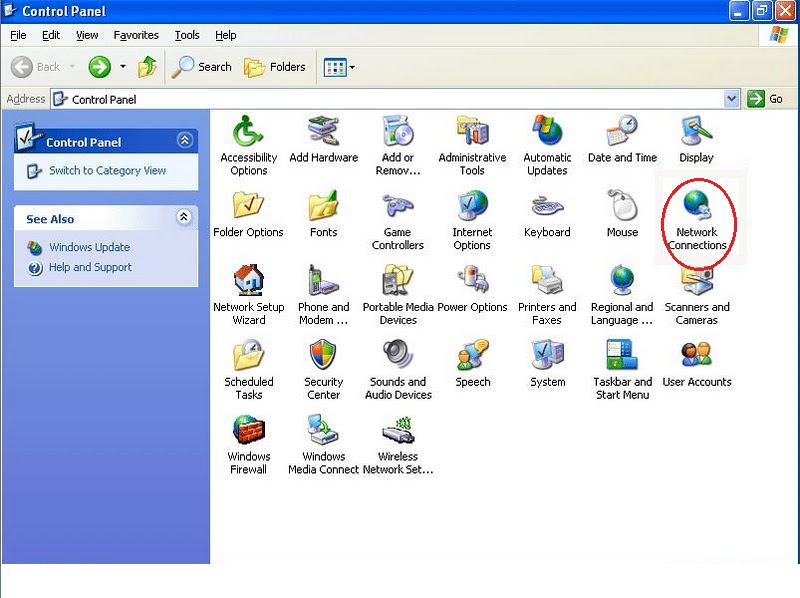Collapse the Control Panel sidebar section
The width and height of the screenshot is (800, 598).
[x=185, y=140]
